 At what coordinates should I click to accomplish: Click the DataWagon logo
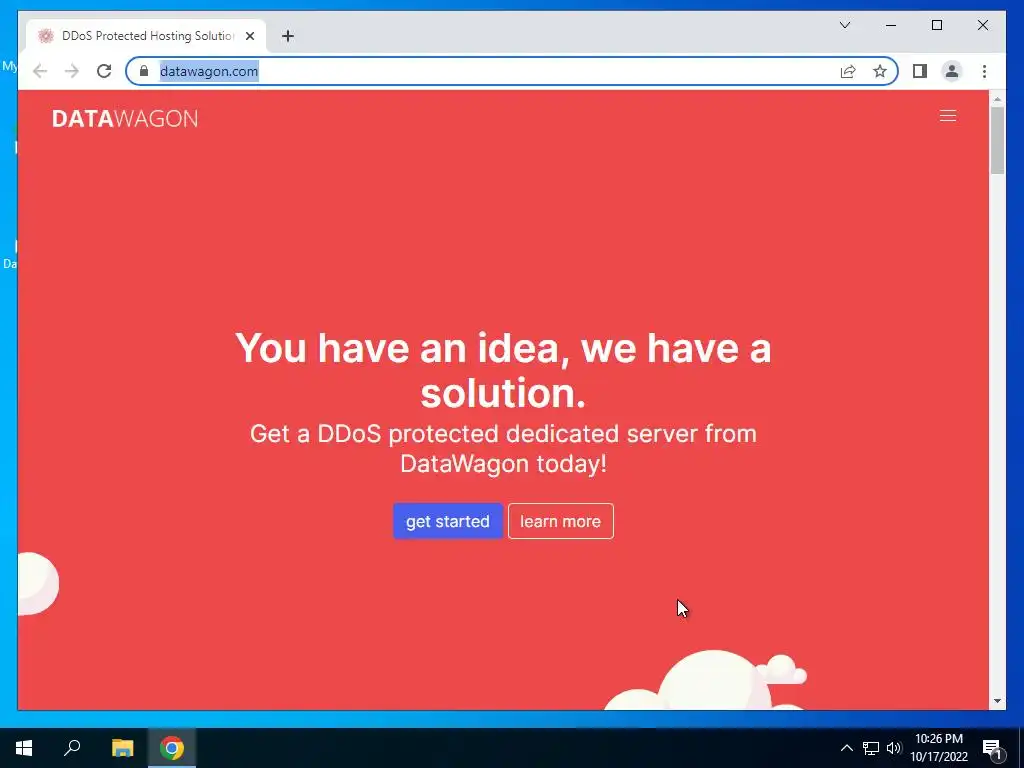point(125,118)
